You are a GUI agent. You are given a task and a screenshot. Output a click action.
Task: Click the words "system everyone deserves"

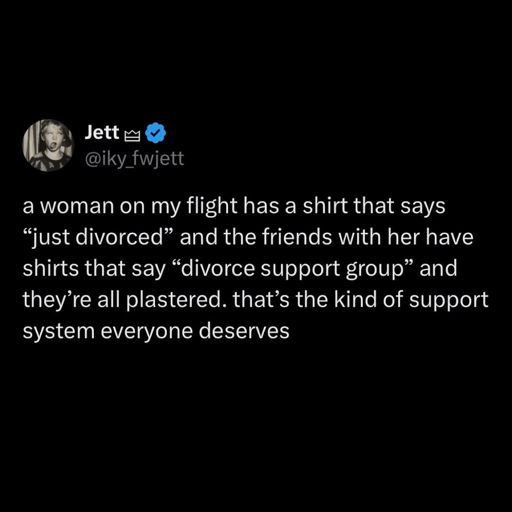click(x=156, y=332)
